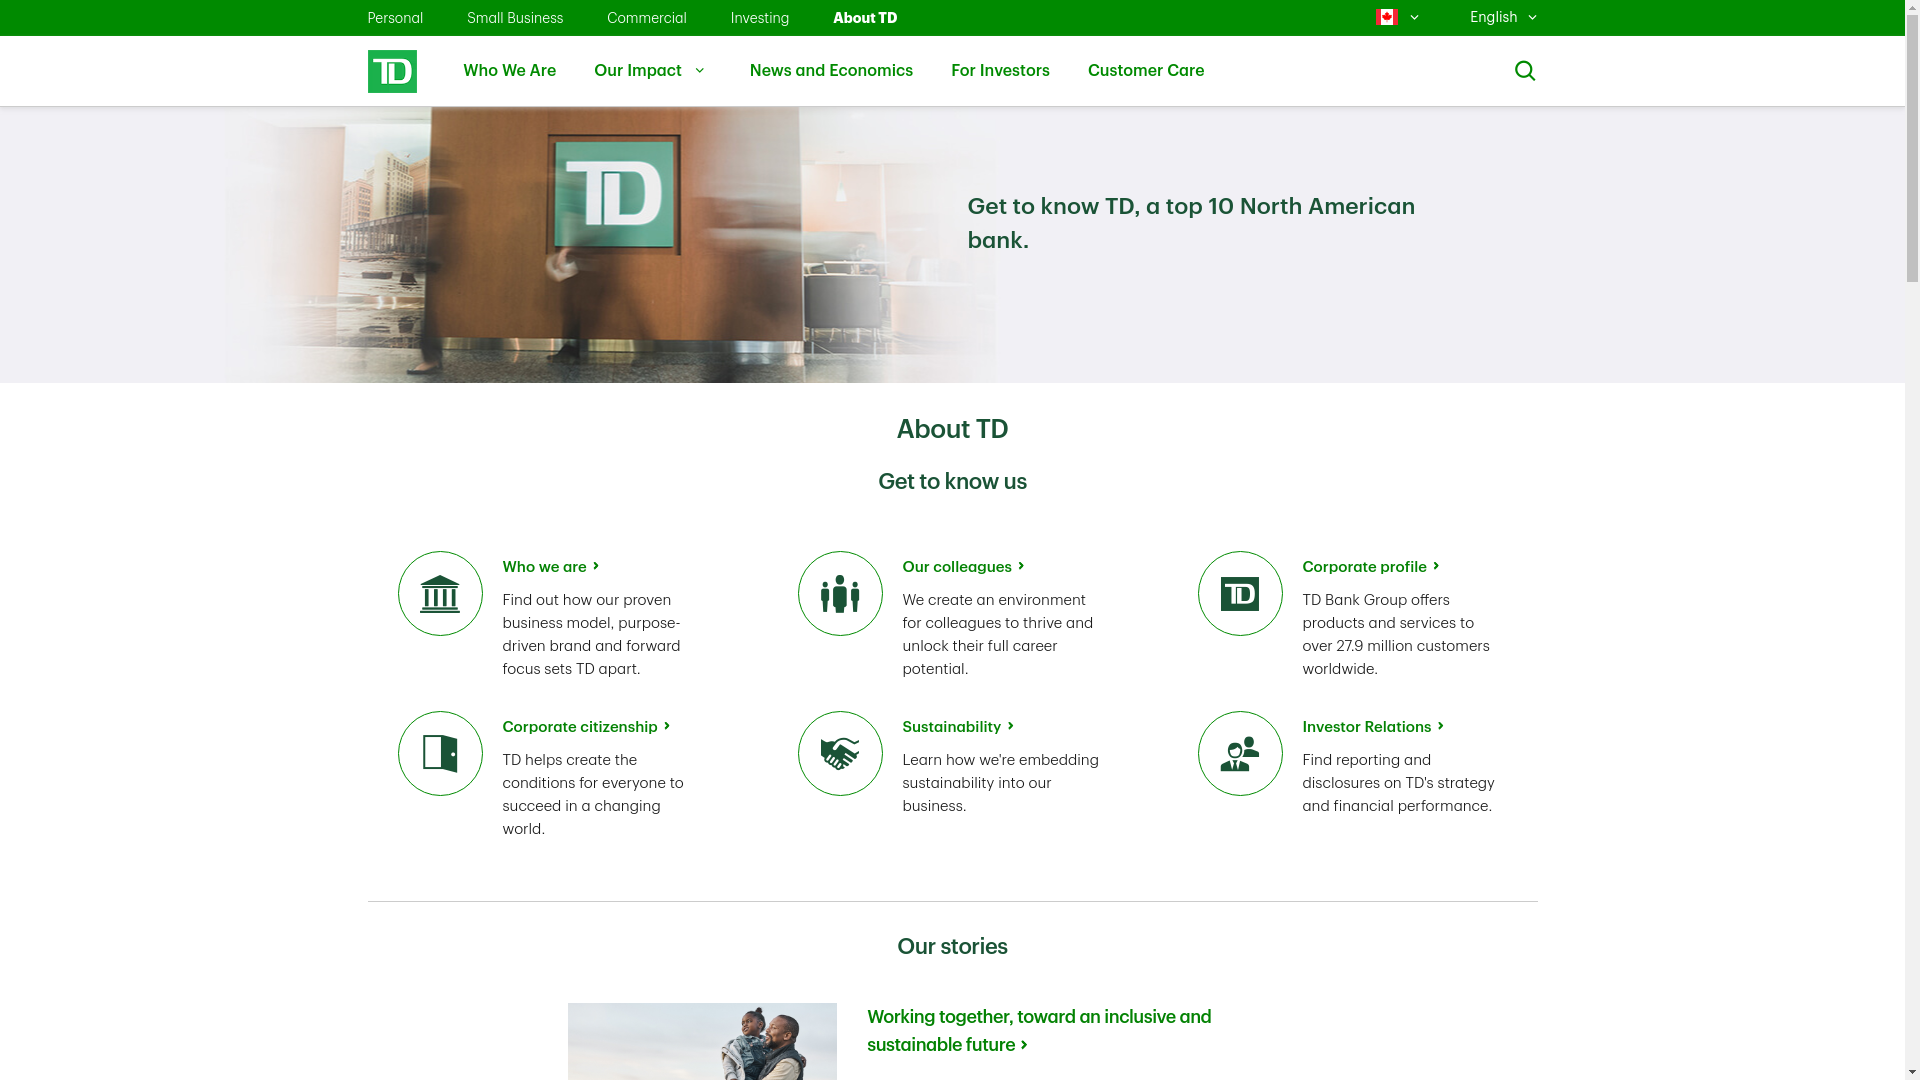Click the door icon for Corporate citizenship
This screenshot has height=1080, width=1920.
tap(440, 754)
